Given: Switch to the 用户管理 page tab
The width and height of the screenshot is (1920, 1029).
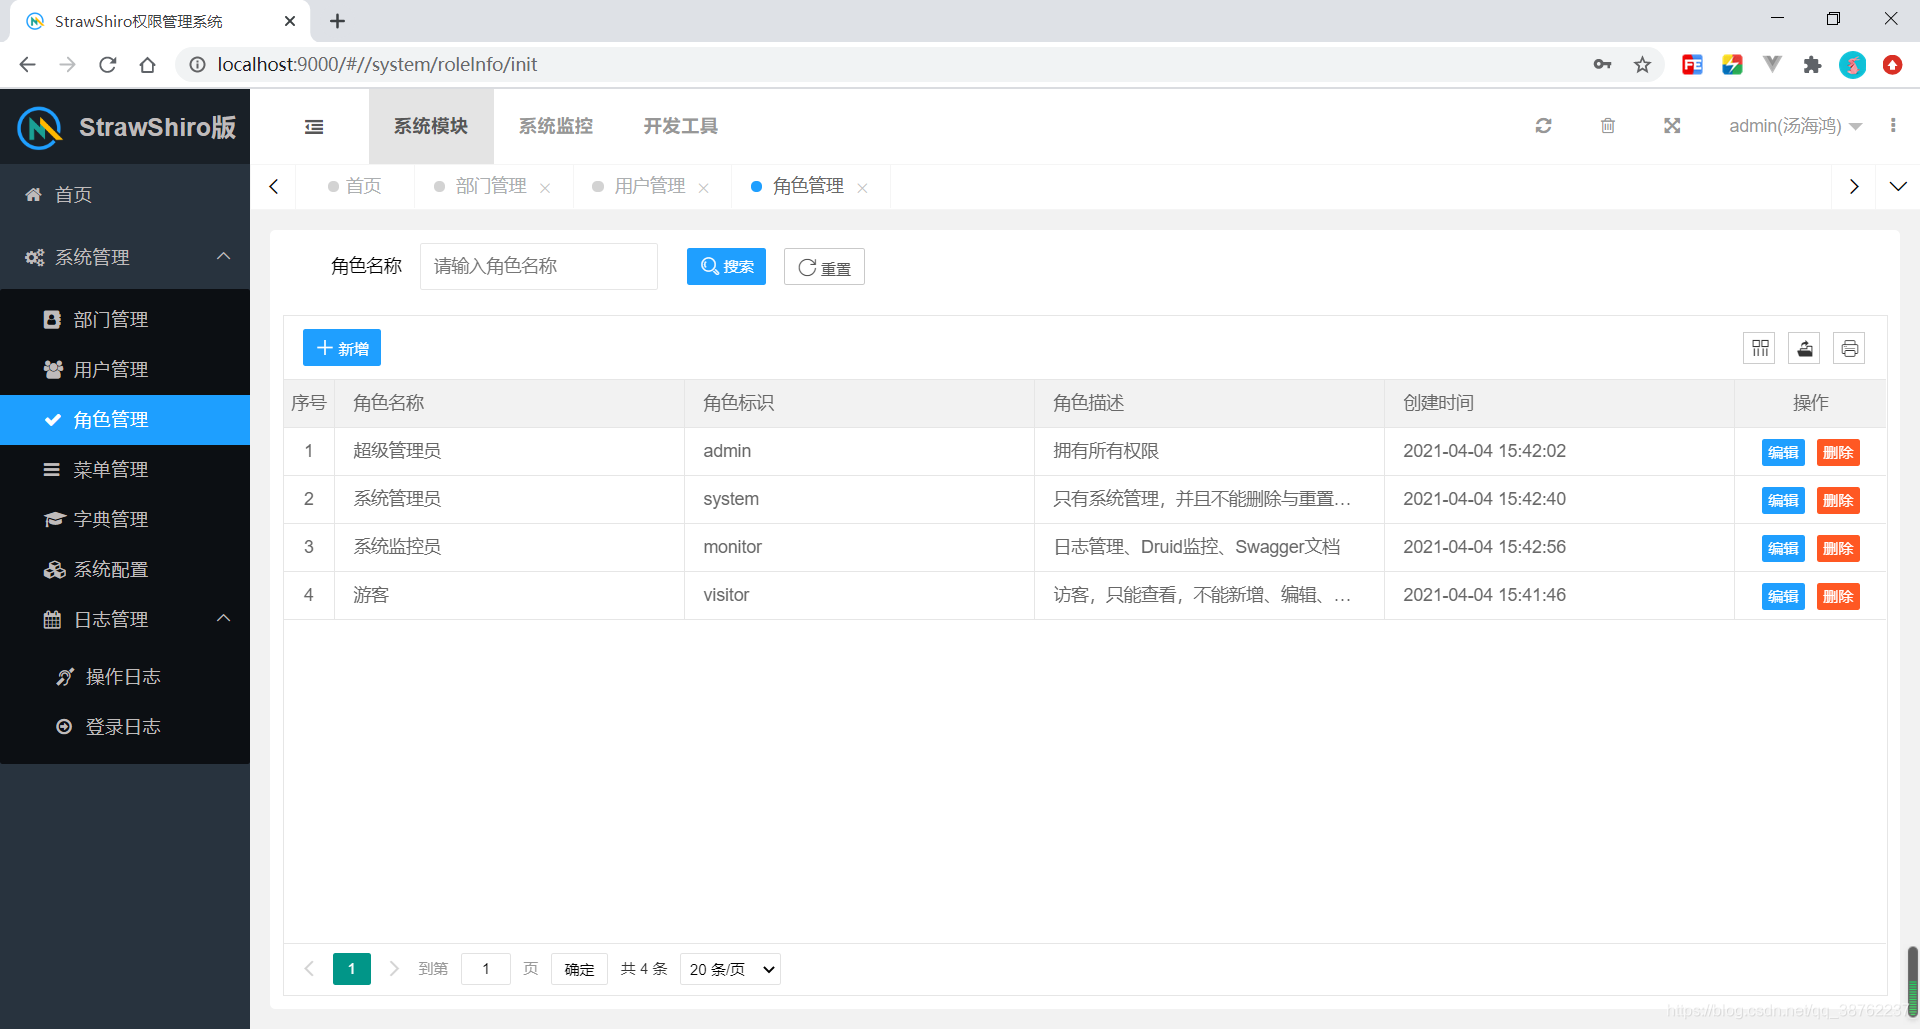Looking at the screenshot, I should 649,186.
